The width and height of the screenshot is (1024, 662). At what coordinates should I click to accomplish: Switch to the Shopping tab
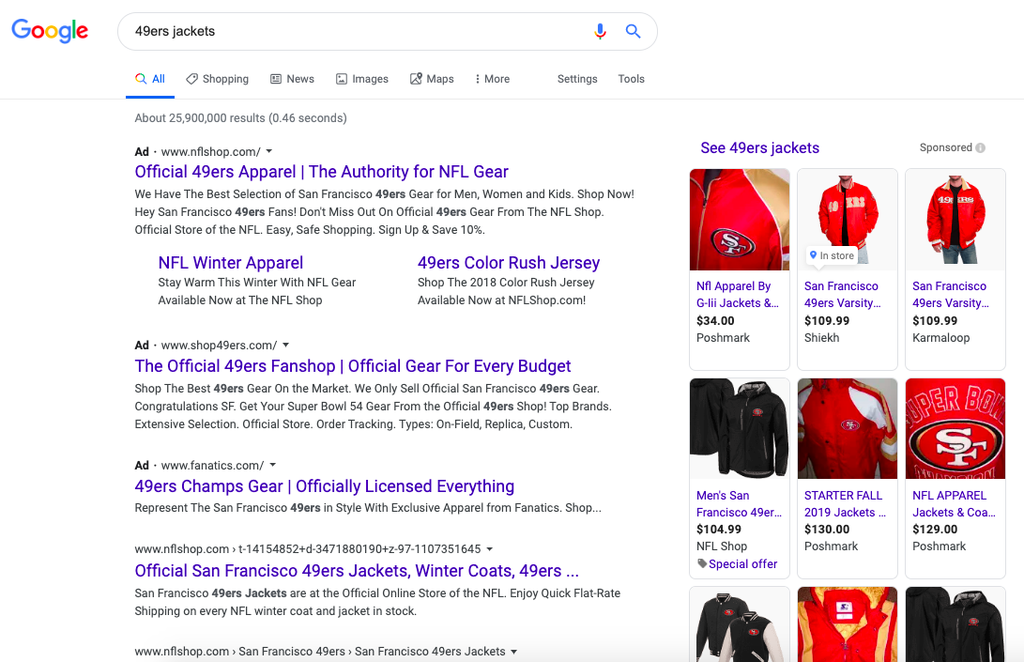tap(217, 79)
